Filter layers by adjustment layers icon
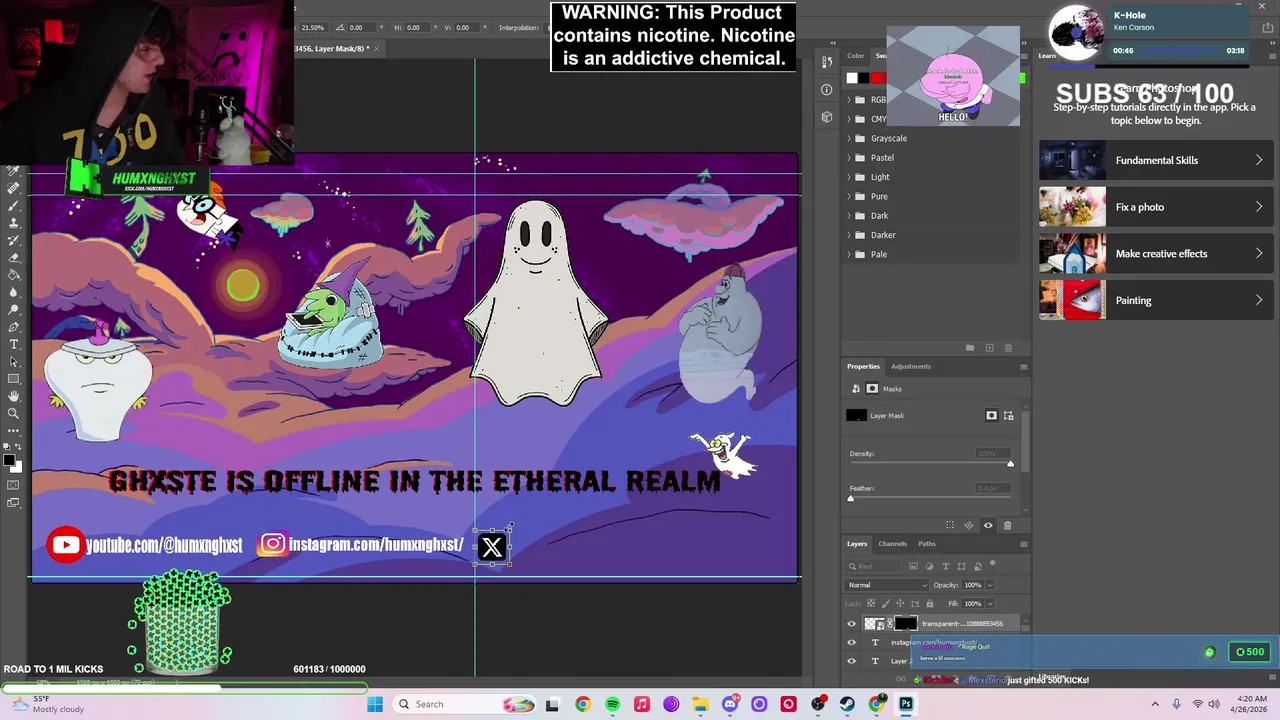 coord(929,566)
